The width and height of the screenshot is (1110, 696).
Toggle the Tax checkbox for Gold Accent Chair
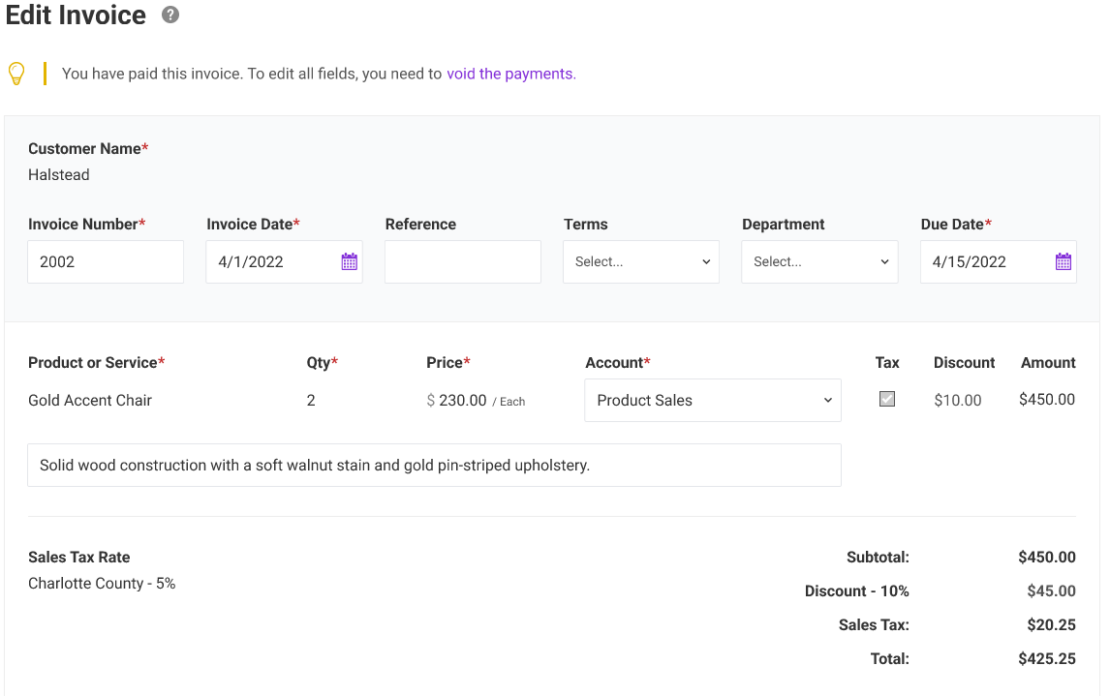click(887, 399)
